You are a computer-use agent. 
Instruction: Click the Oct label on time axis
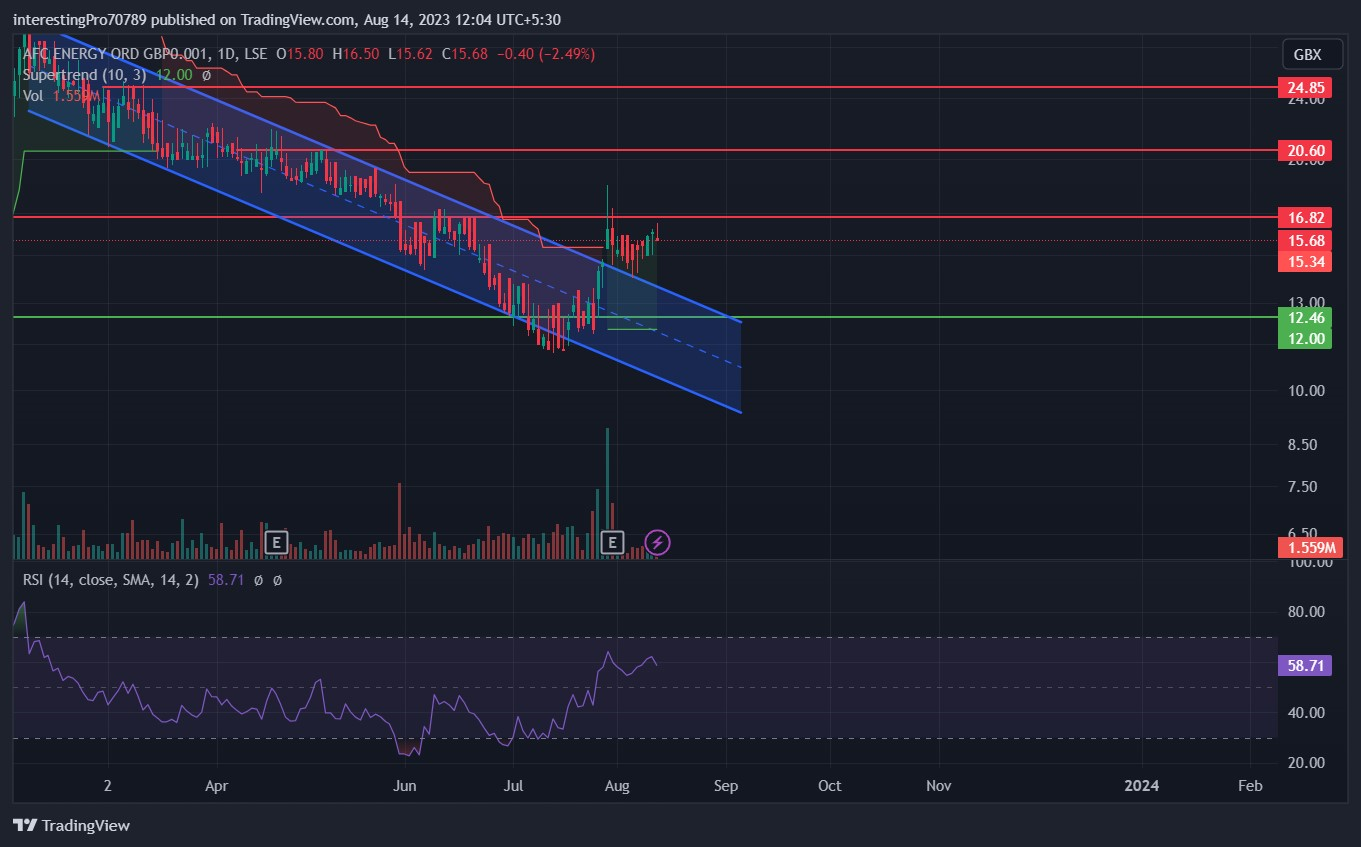coord(828,786)
